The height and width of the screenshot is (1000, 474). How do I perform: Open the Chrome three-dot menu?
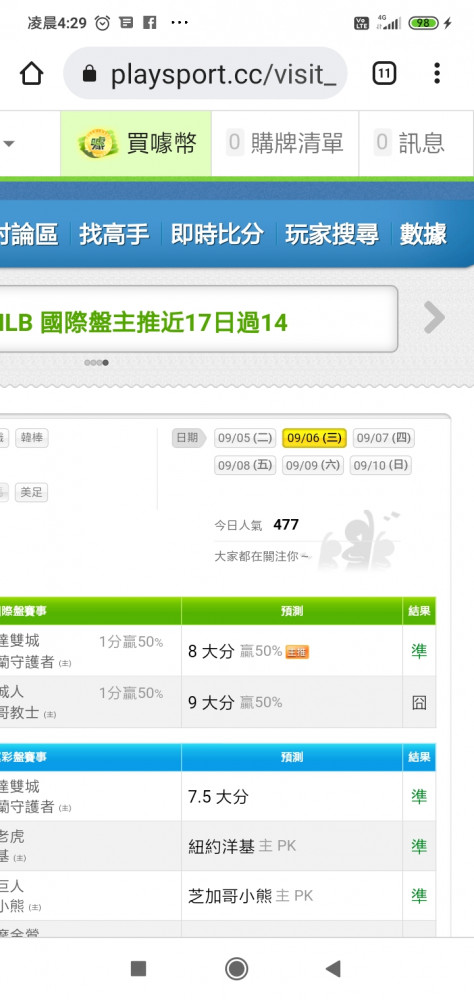(x=437, y=74)
